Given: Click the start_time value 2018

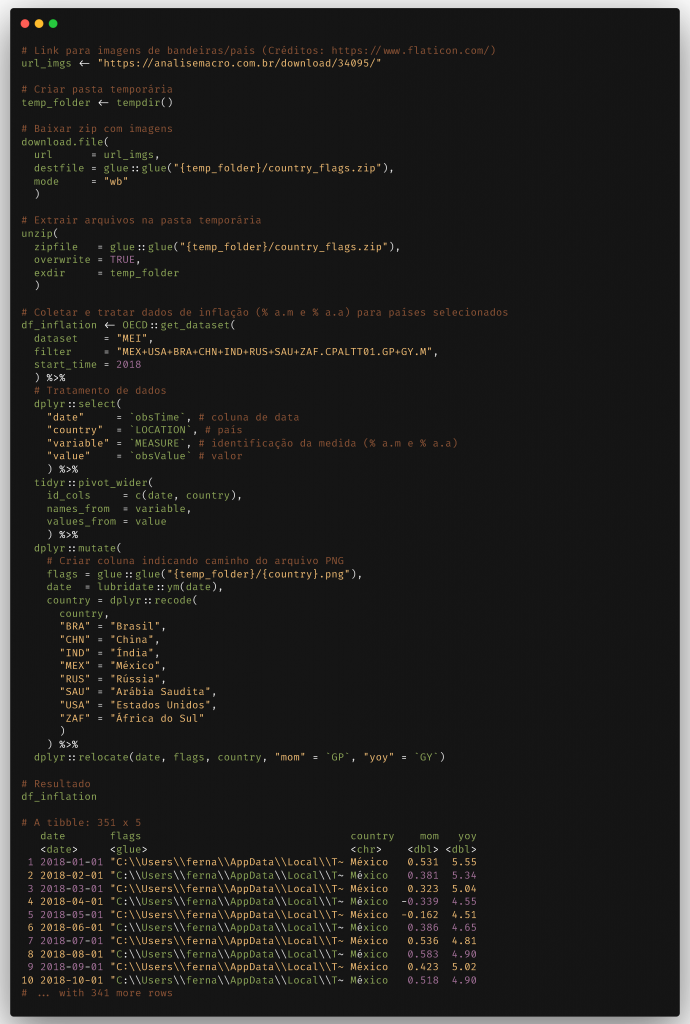Looking at the screenshot, I should pyautogui.click(x=128, y=364).
